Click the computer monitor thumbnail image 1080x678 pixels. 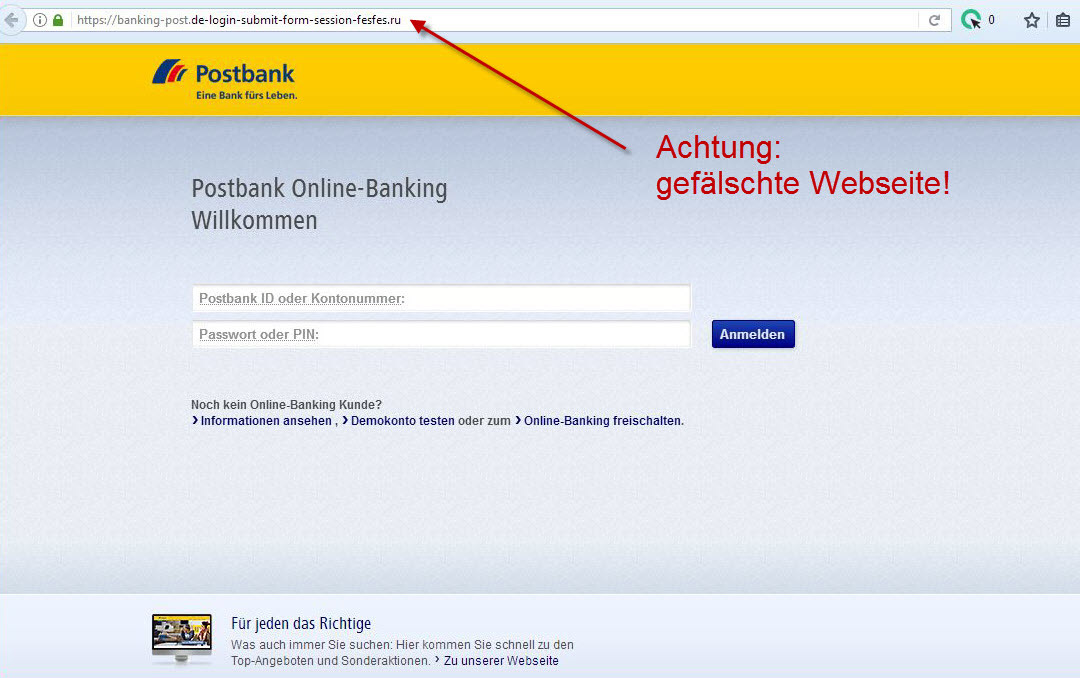tap(182, 639)
